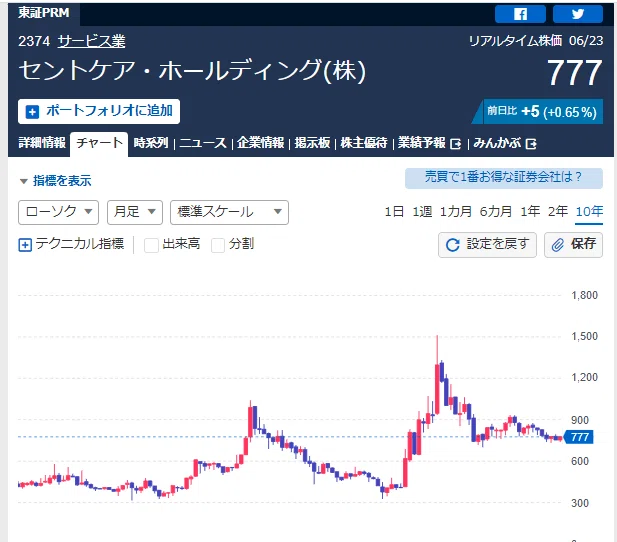The image size is (617, 542).
Task: Select the チャート tab
Action: pos(99,143)
